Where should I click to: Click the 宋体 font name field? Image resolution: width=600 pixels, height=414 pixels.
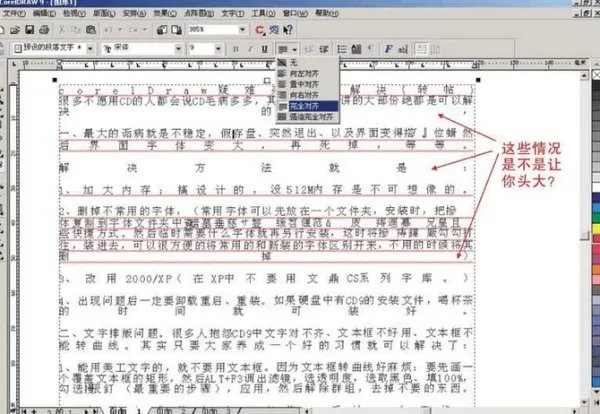(x=139, y=49)
